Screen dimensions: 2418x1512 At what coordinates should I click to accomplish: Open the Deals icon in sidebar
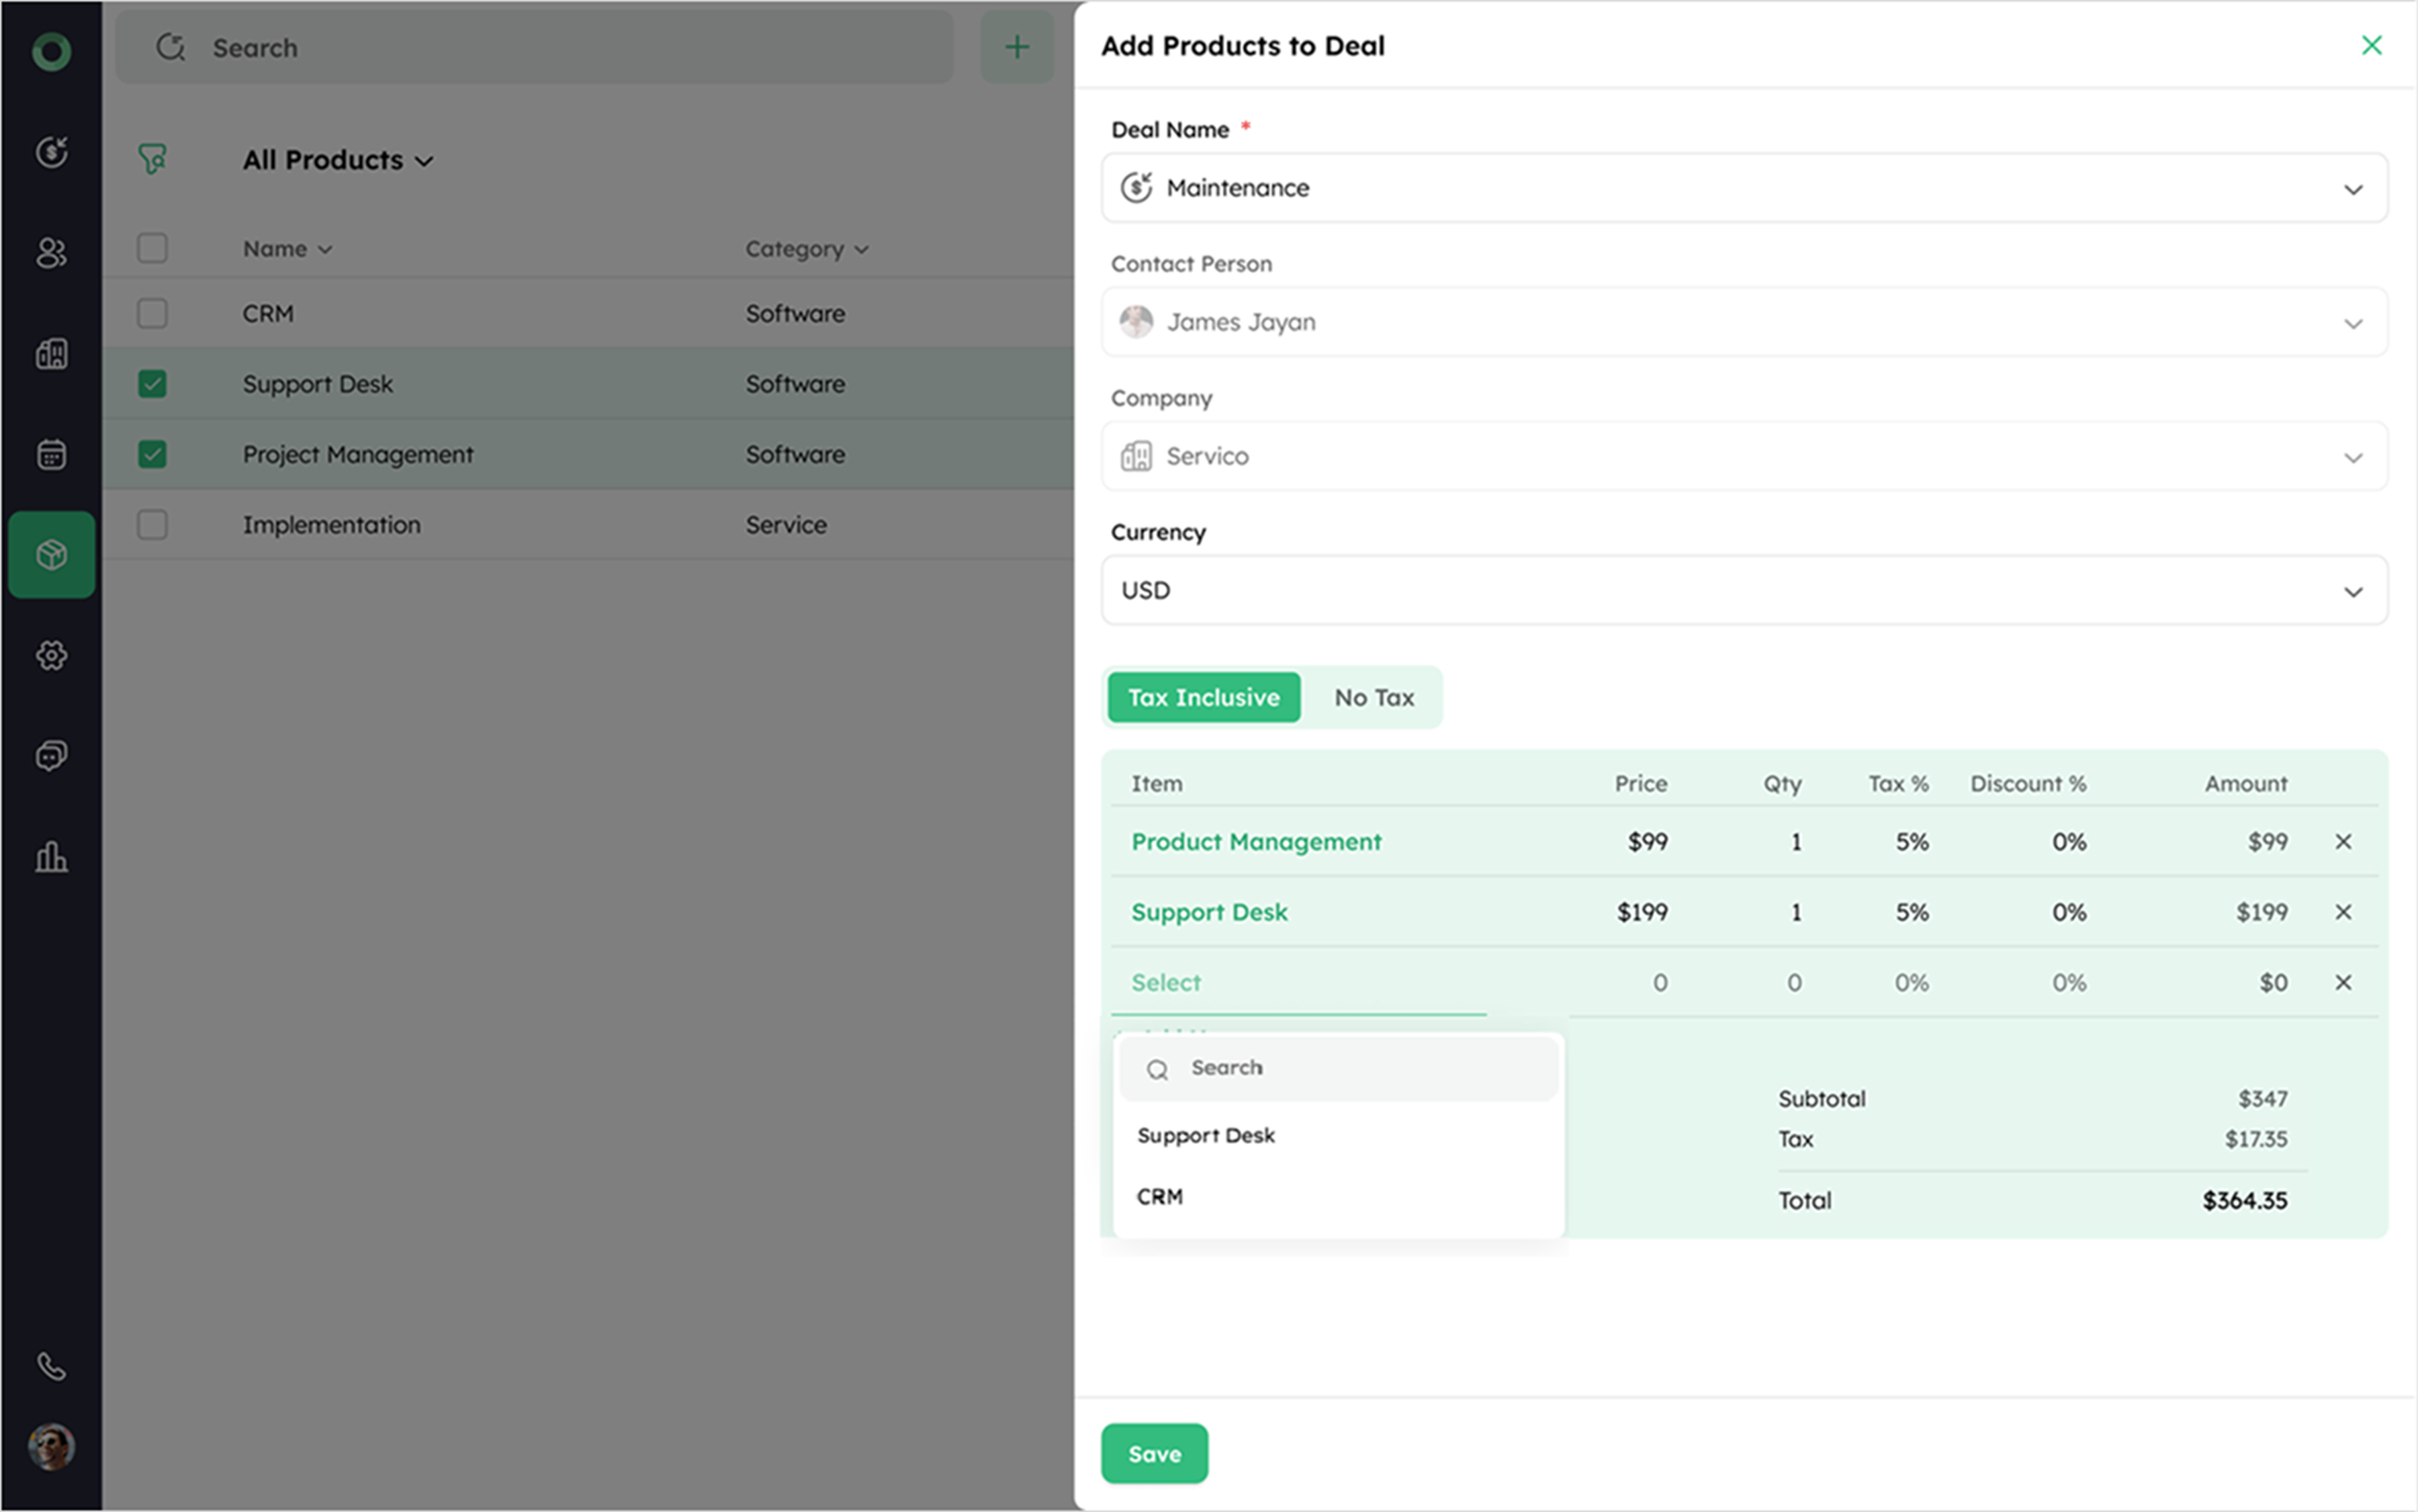(51, 152)
